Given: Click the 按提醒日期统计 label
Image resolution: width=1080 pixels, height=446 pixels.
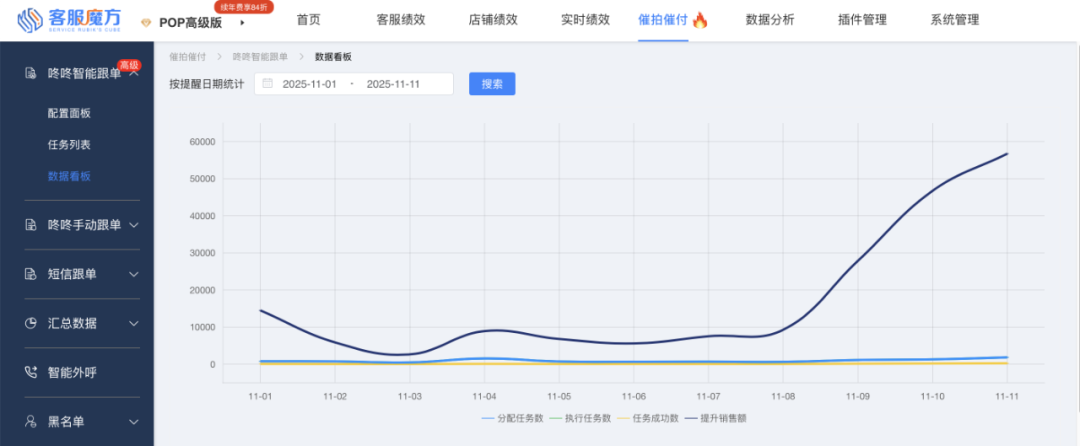Looking at the screenshot, I should pyautogui.click(x=207, y=84).
